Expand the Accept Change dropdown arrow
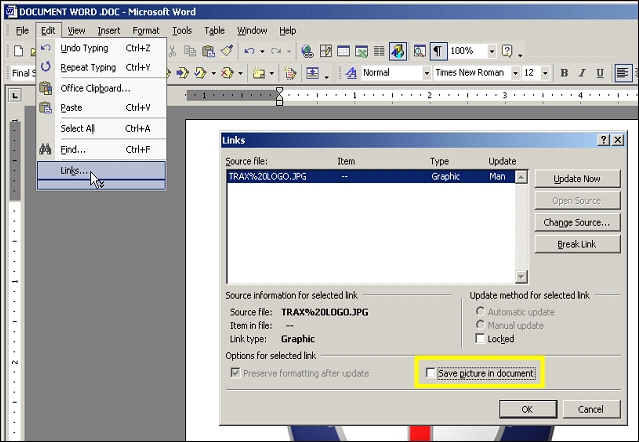Screen dimensions: 639x442 (214, 74)
